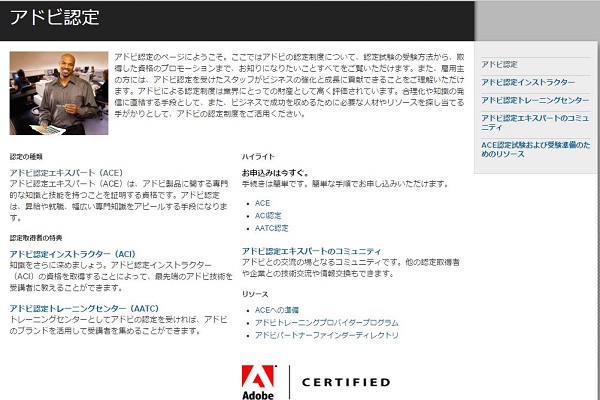
Task: Open アドビ認定トレーニングセンター in the right sidebar
Action: [x=534, y=100]
